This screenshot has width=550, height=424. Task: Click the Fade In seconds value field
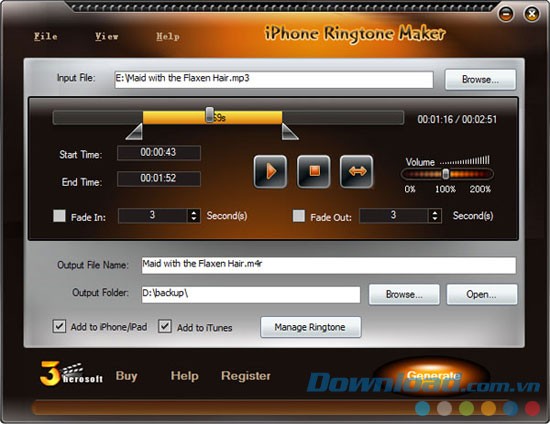pos(153,216)
